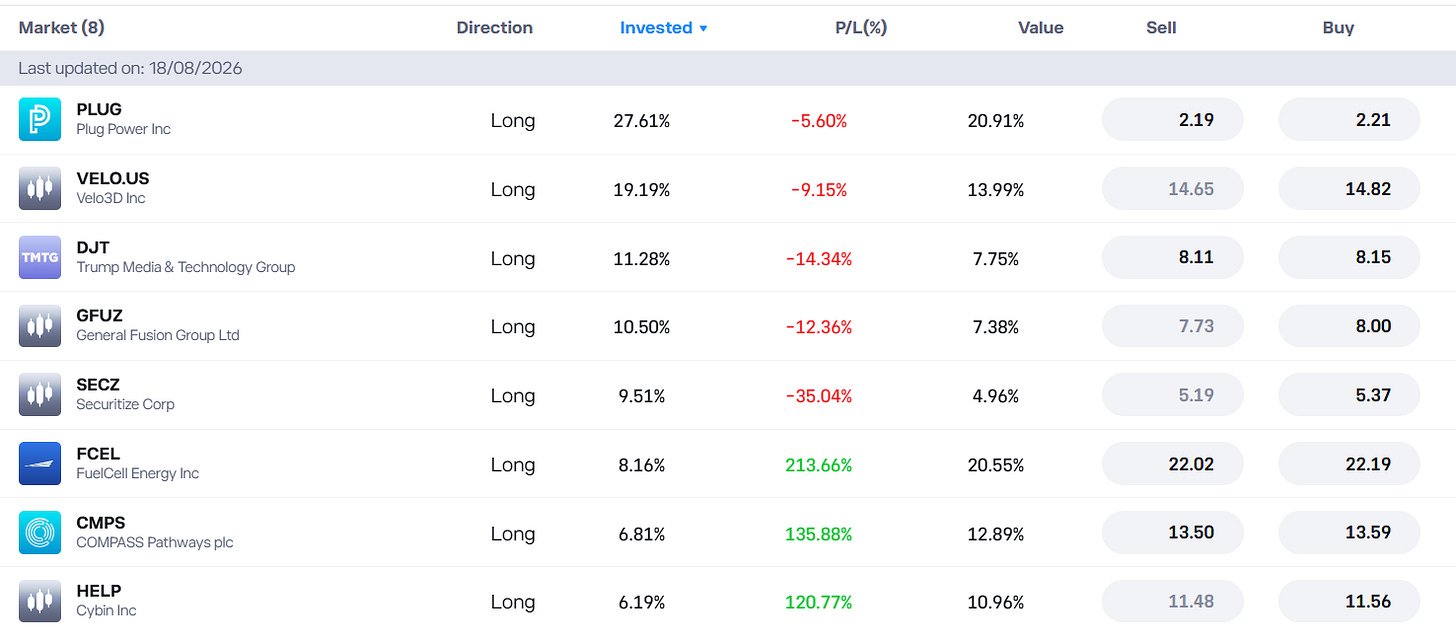The height and width of the screenshot is (634, 1456).
Task: Sort by the Direction column header
Action: point(495,28)
